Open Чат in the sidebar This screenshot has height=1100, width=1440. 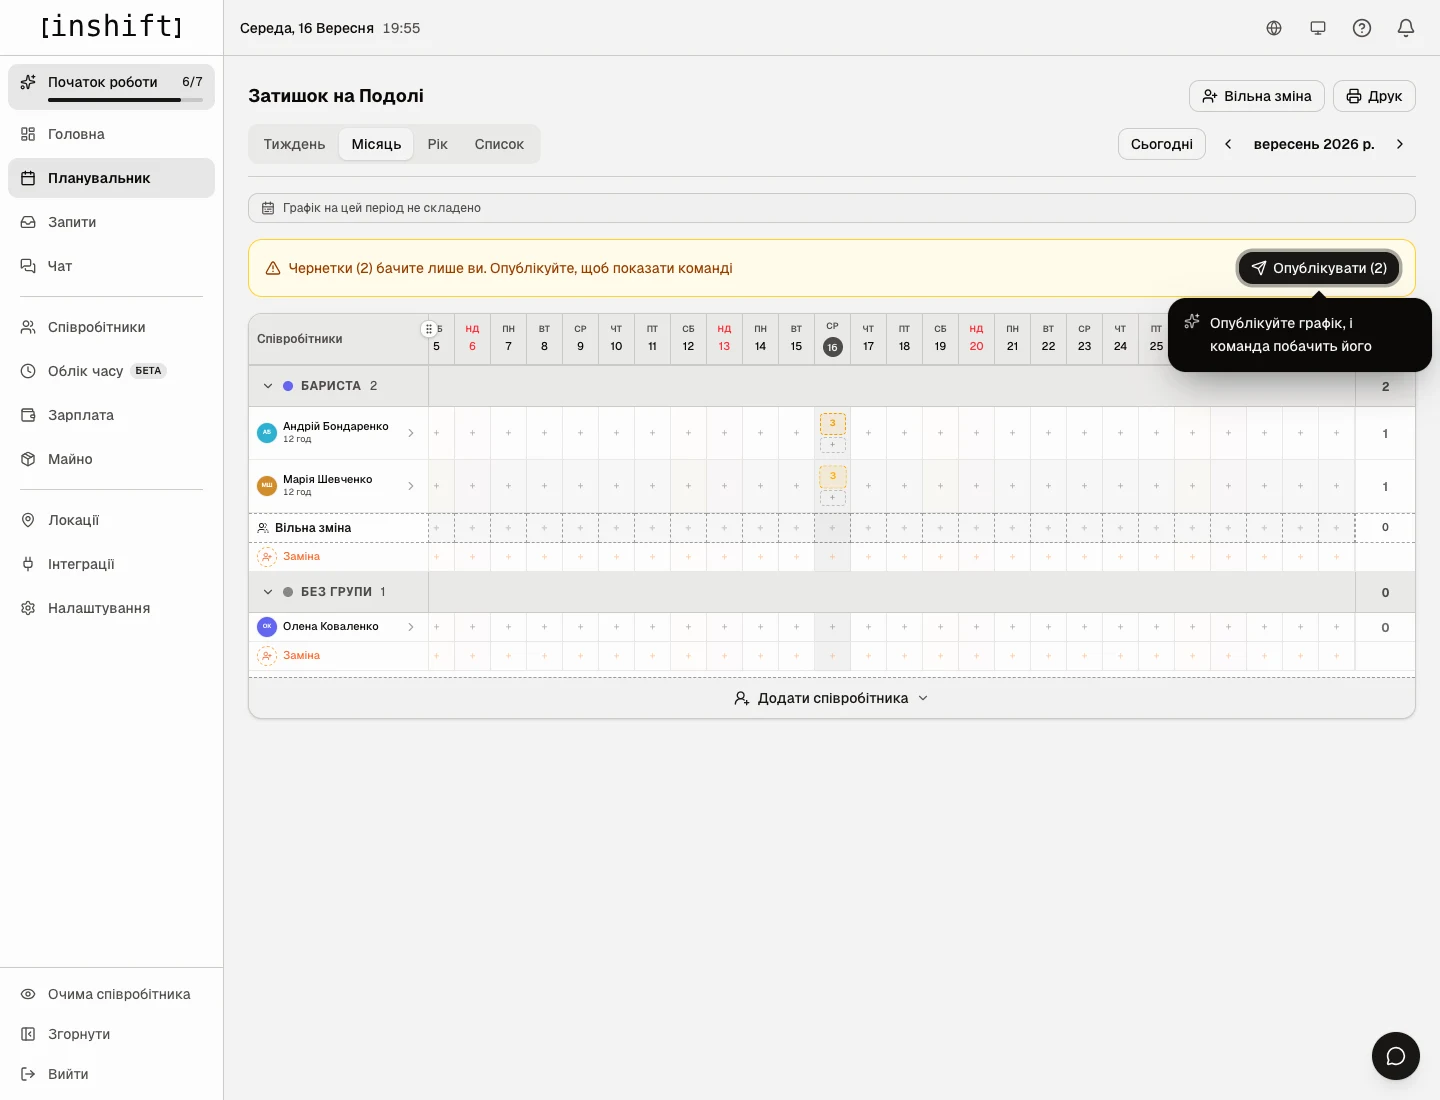click(111, 266)
